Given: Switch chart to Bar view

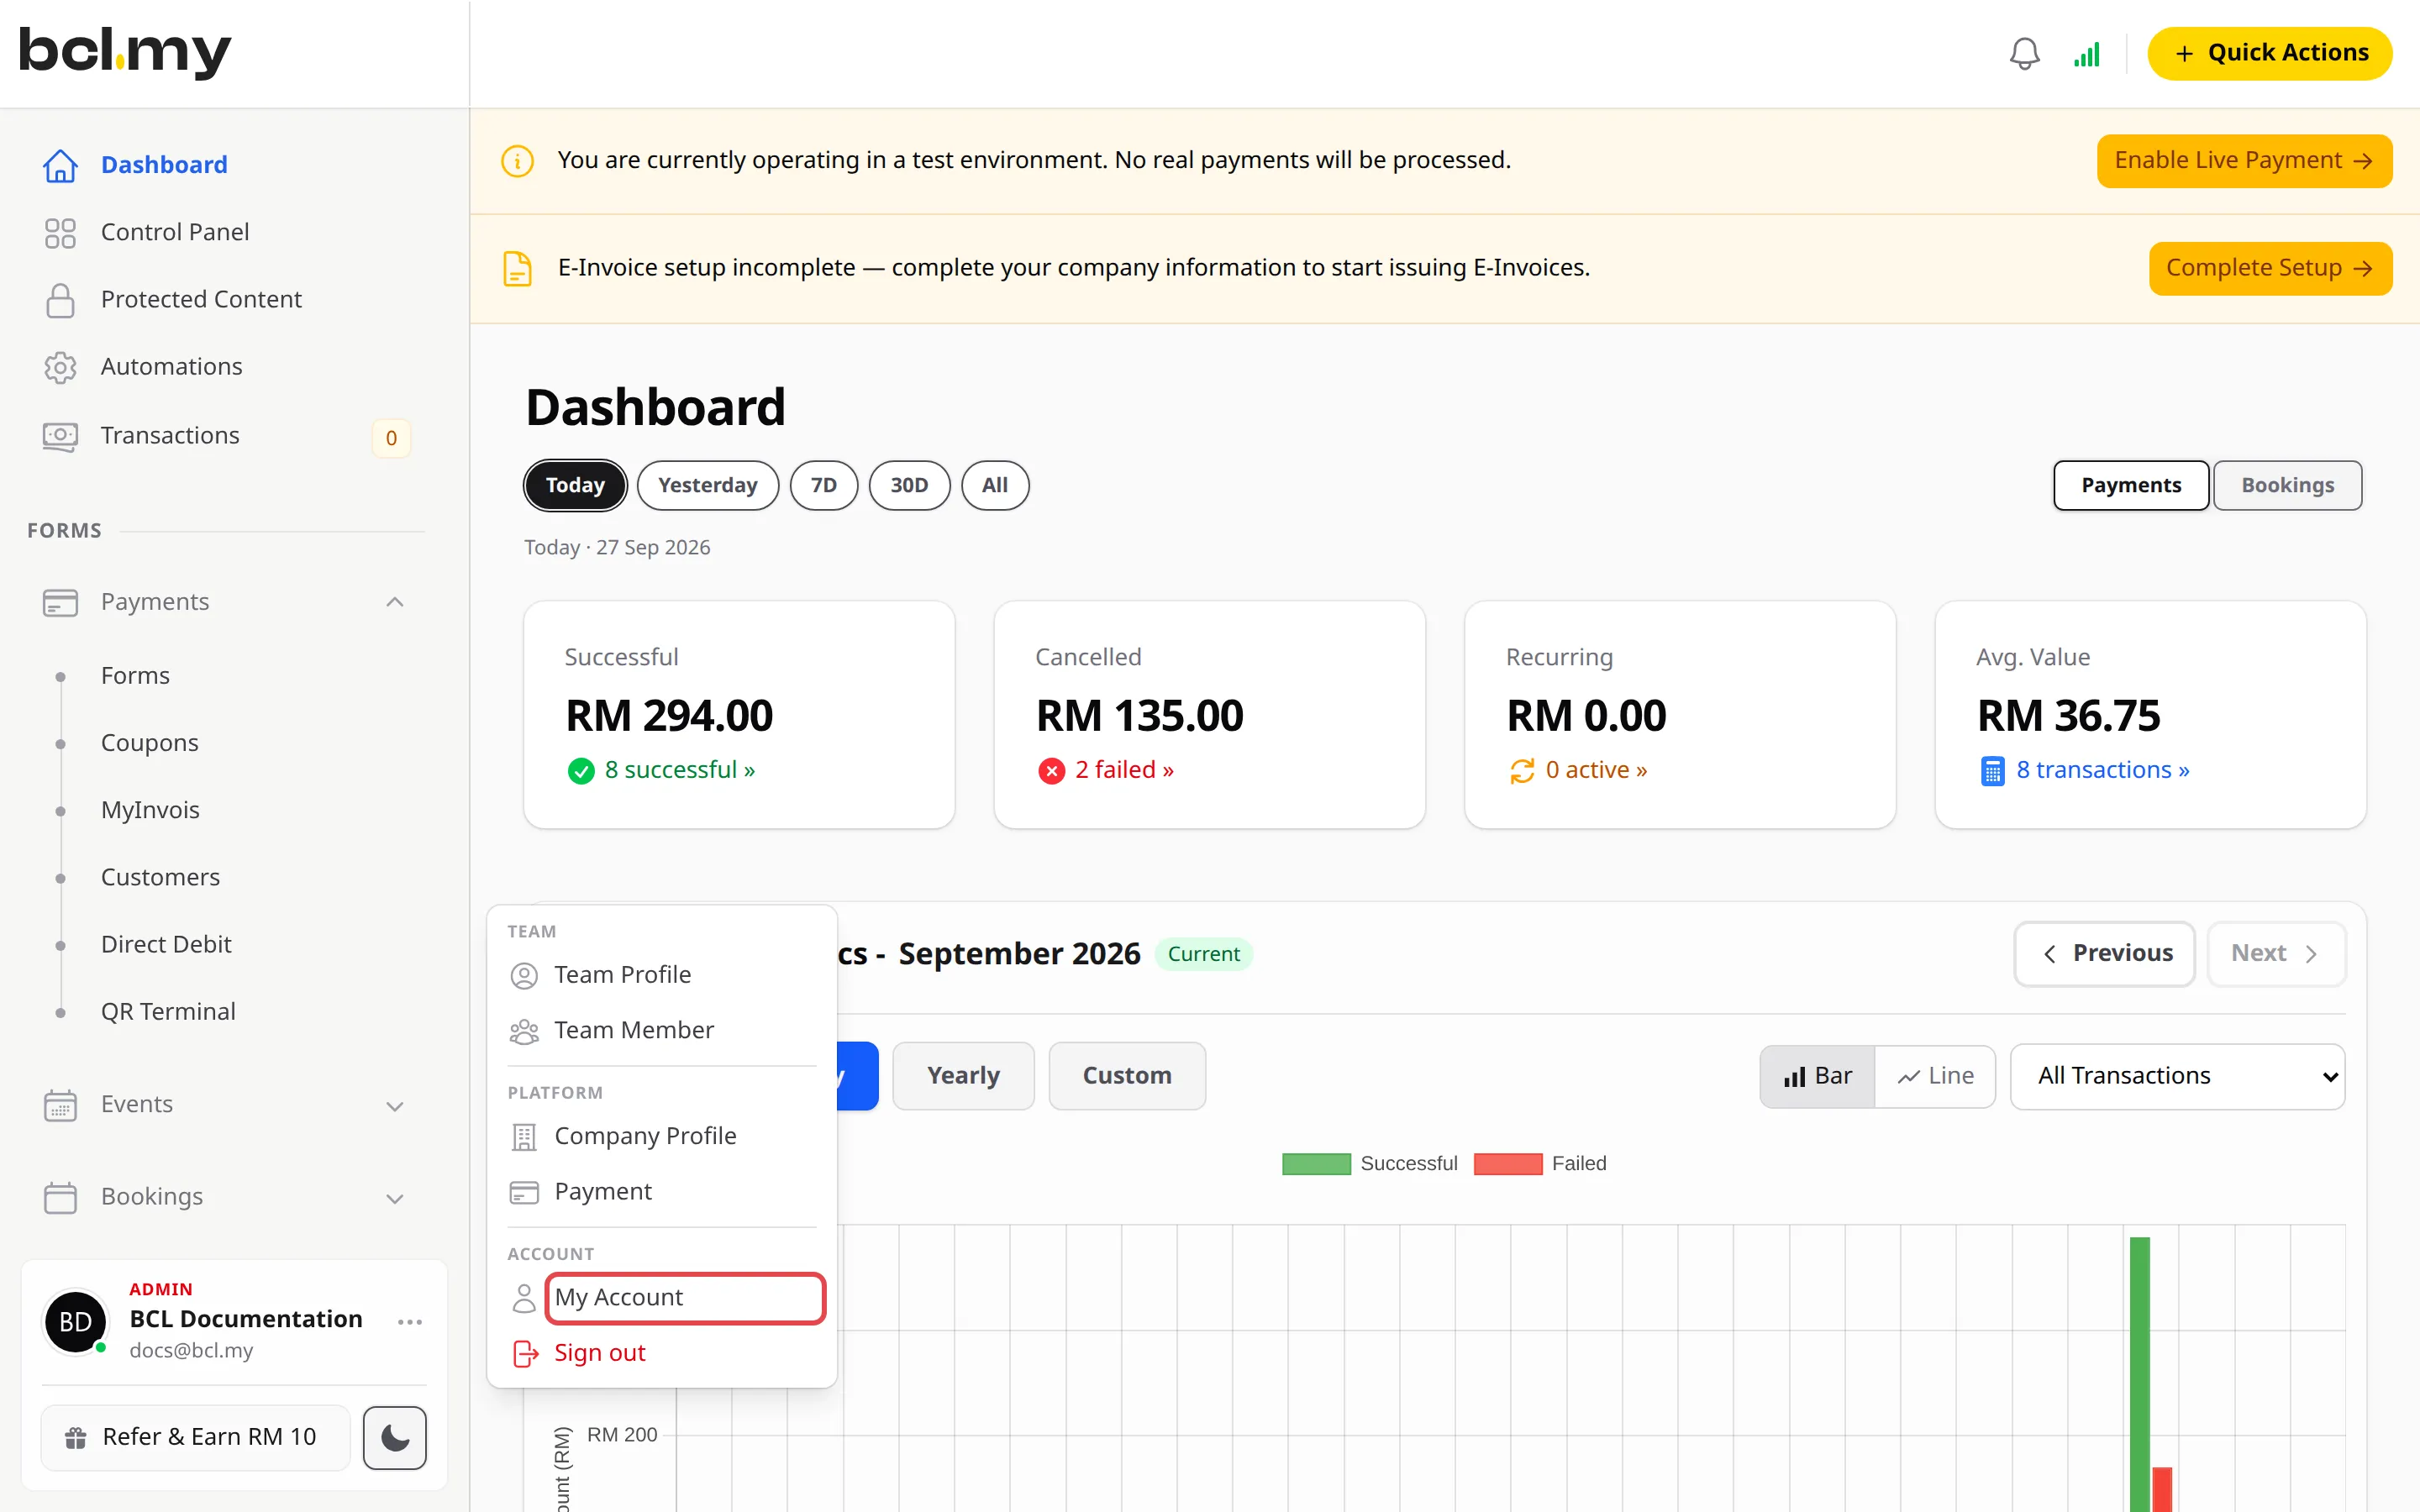Looking at the screenshot, I should tap(1817, 1076).
